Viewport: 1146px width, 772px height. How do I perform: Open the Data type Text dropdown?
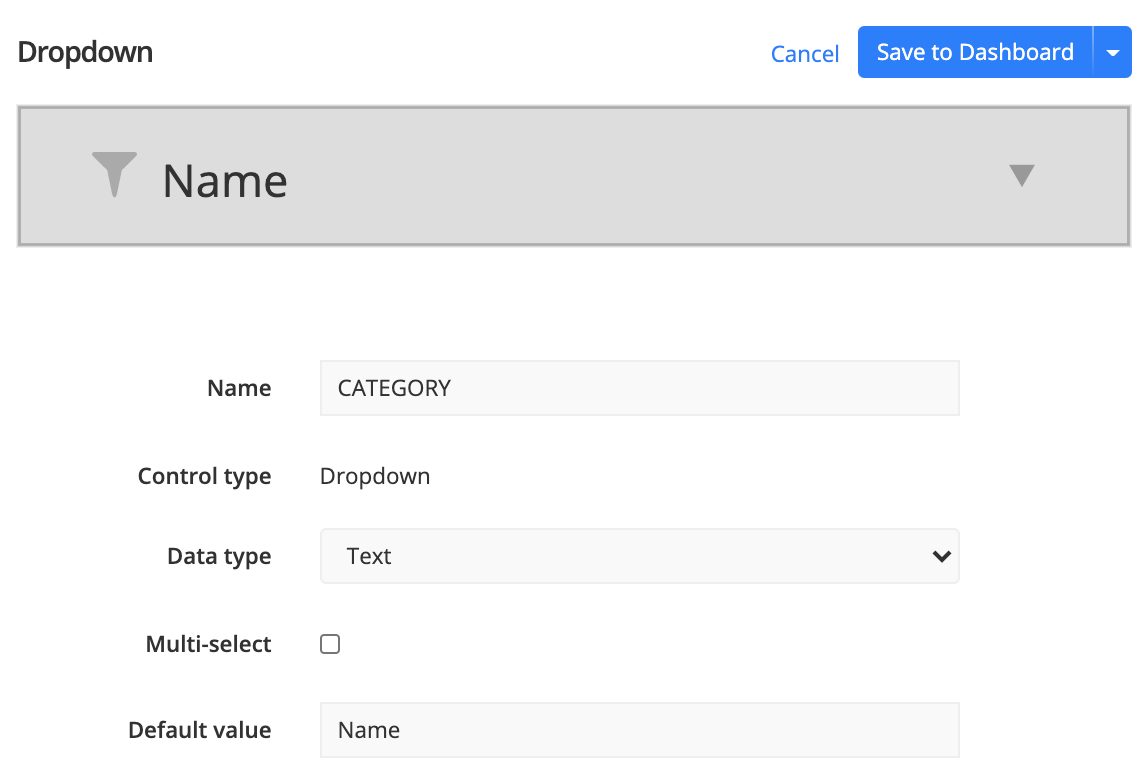click(640, 556)
